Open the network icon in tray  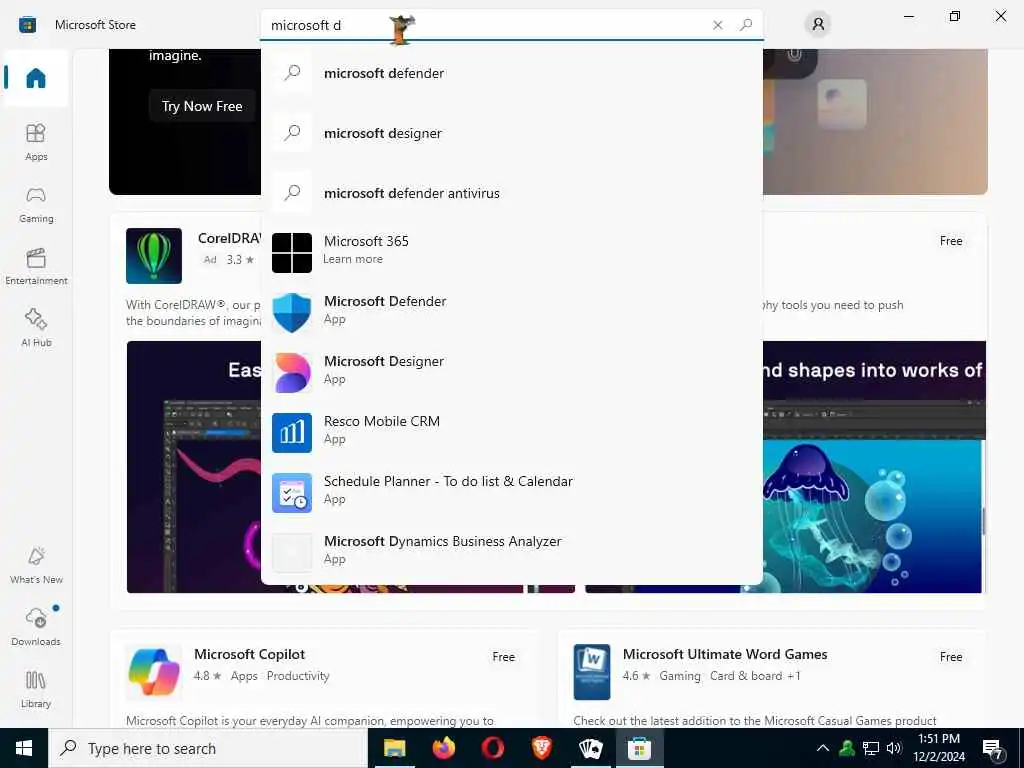(871, 748)
